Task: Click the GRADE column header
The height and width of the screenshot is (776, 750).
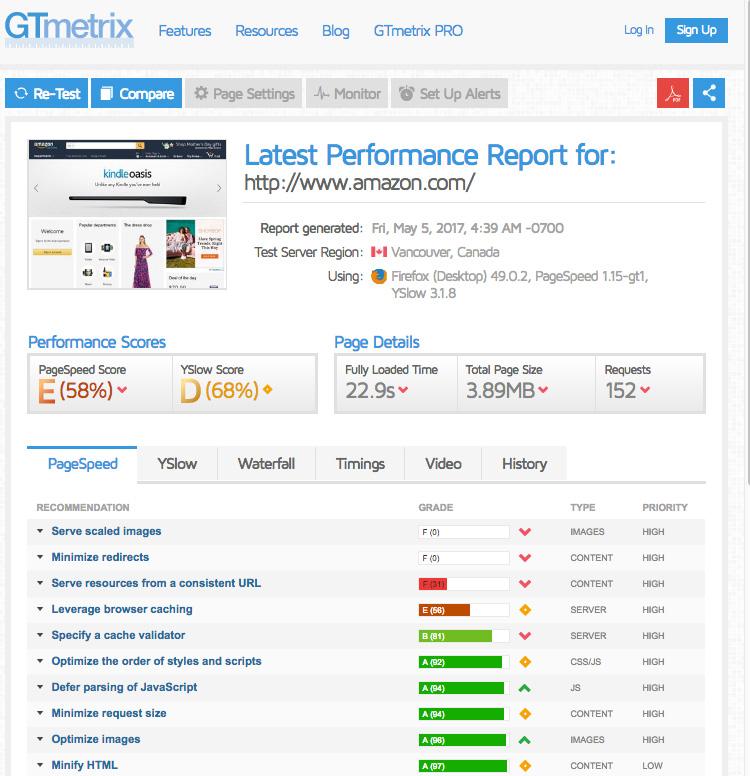Action: [x=436, y=507]
